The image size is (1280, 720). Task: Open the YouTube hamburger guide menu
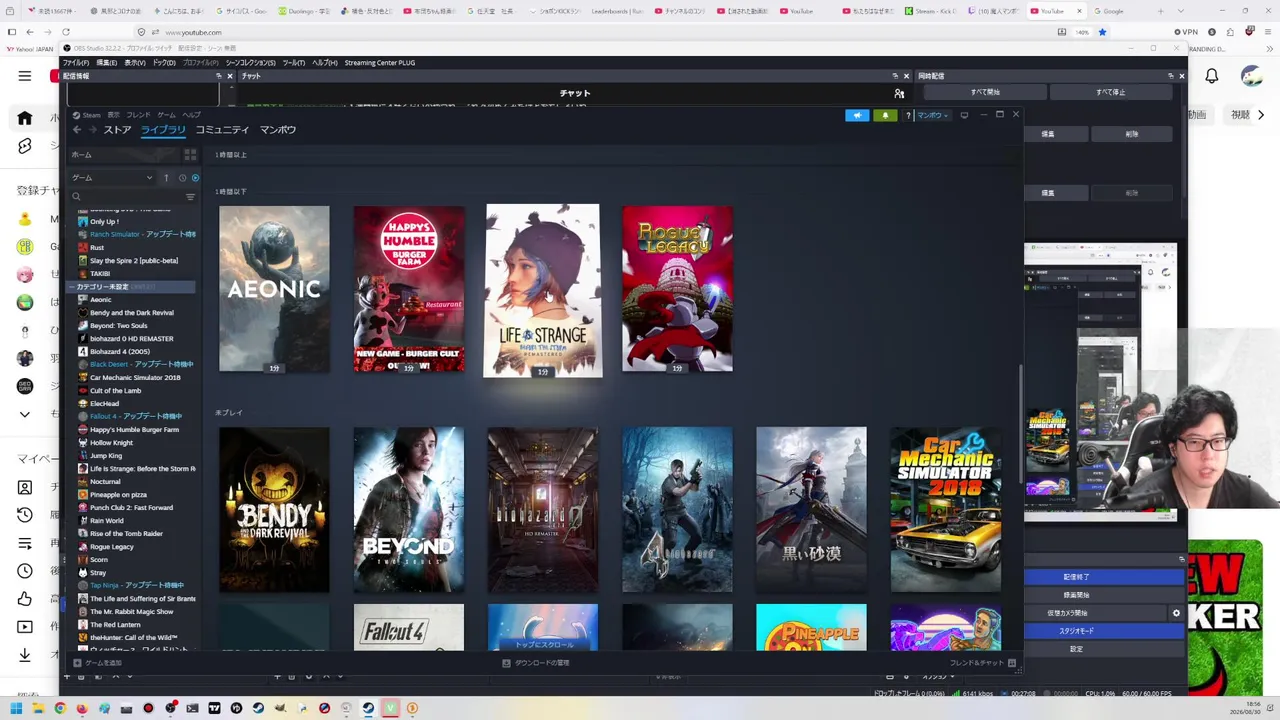pyautogui.click(x=25, y=76)
